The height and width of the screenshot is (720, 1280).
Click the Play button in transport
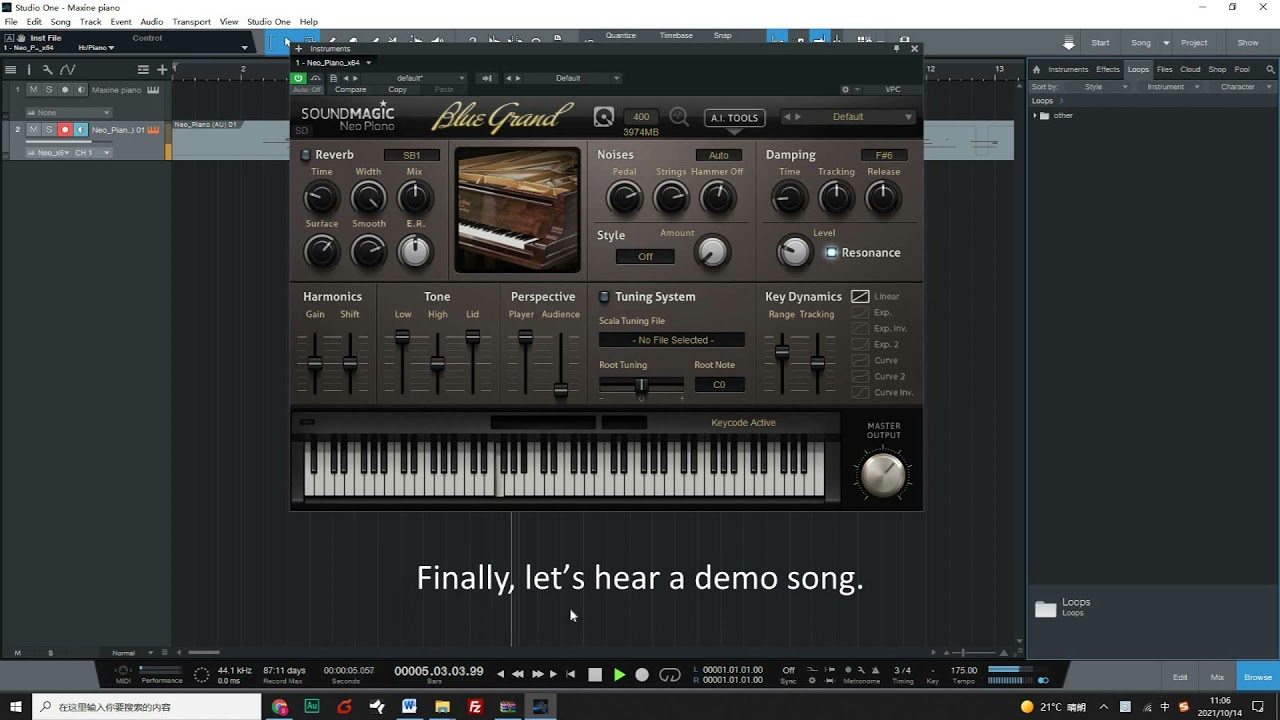tap(619, 675)
